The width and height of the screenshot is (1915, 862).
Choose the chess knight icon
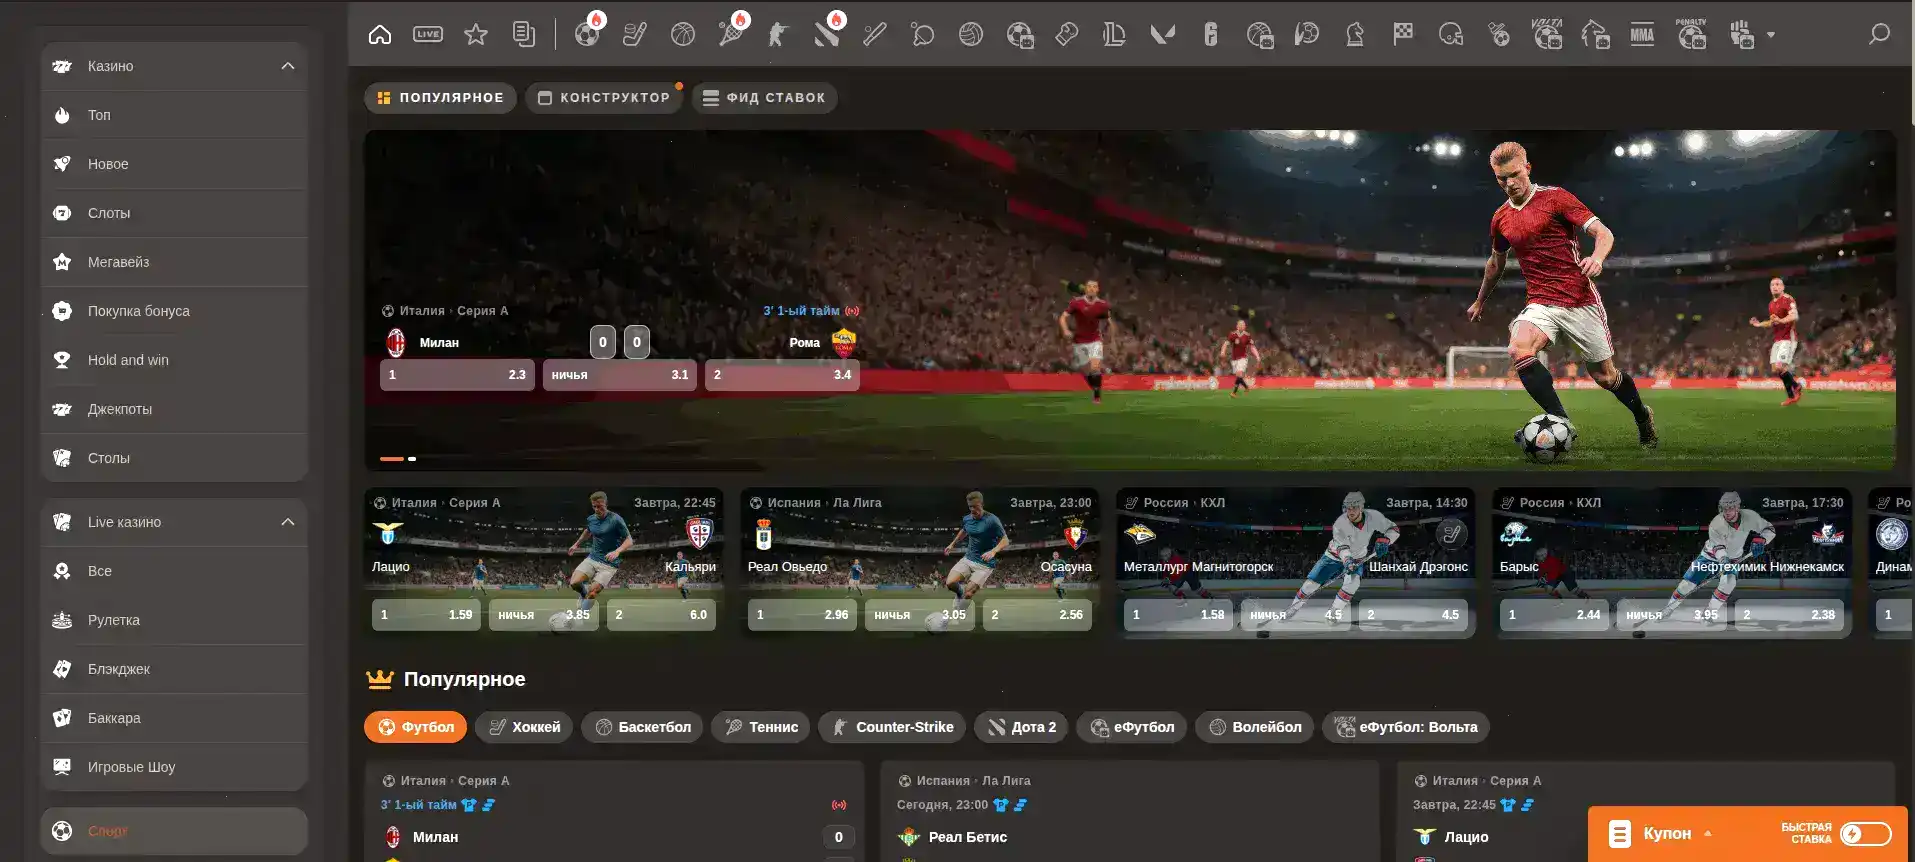point(1355,35)
